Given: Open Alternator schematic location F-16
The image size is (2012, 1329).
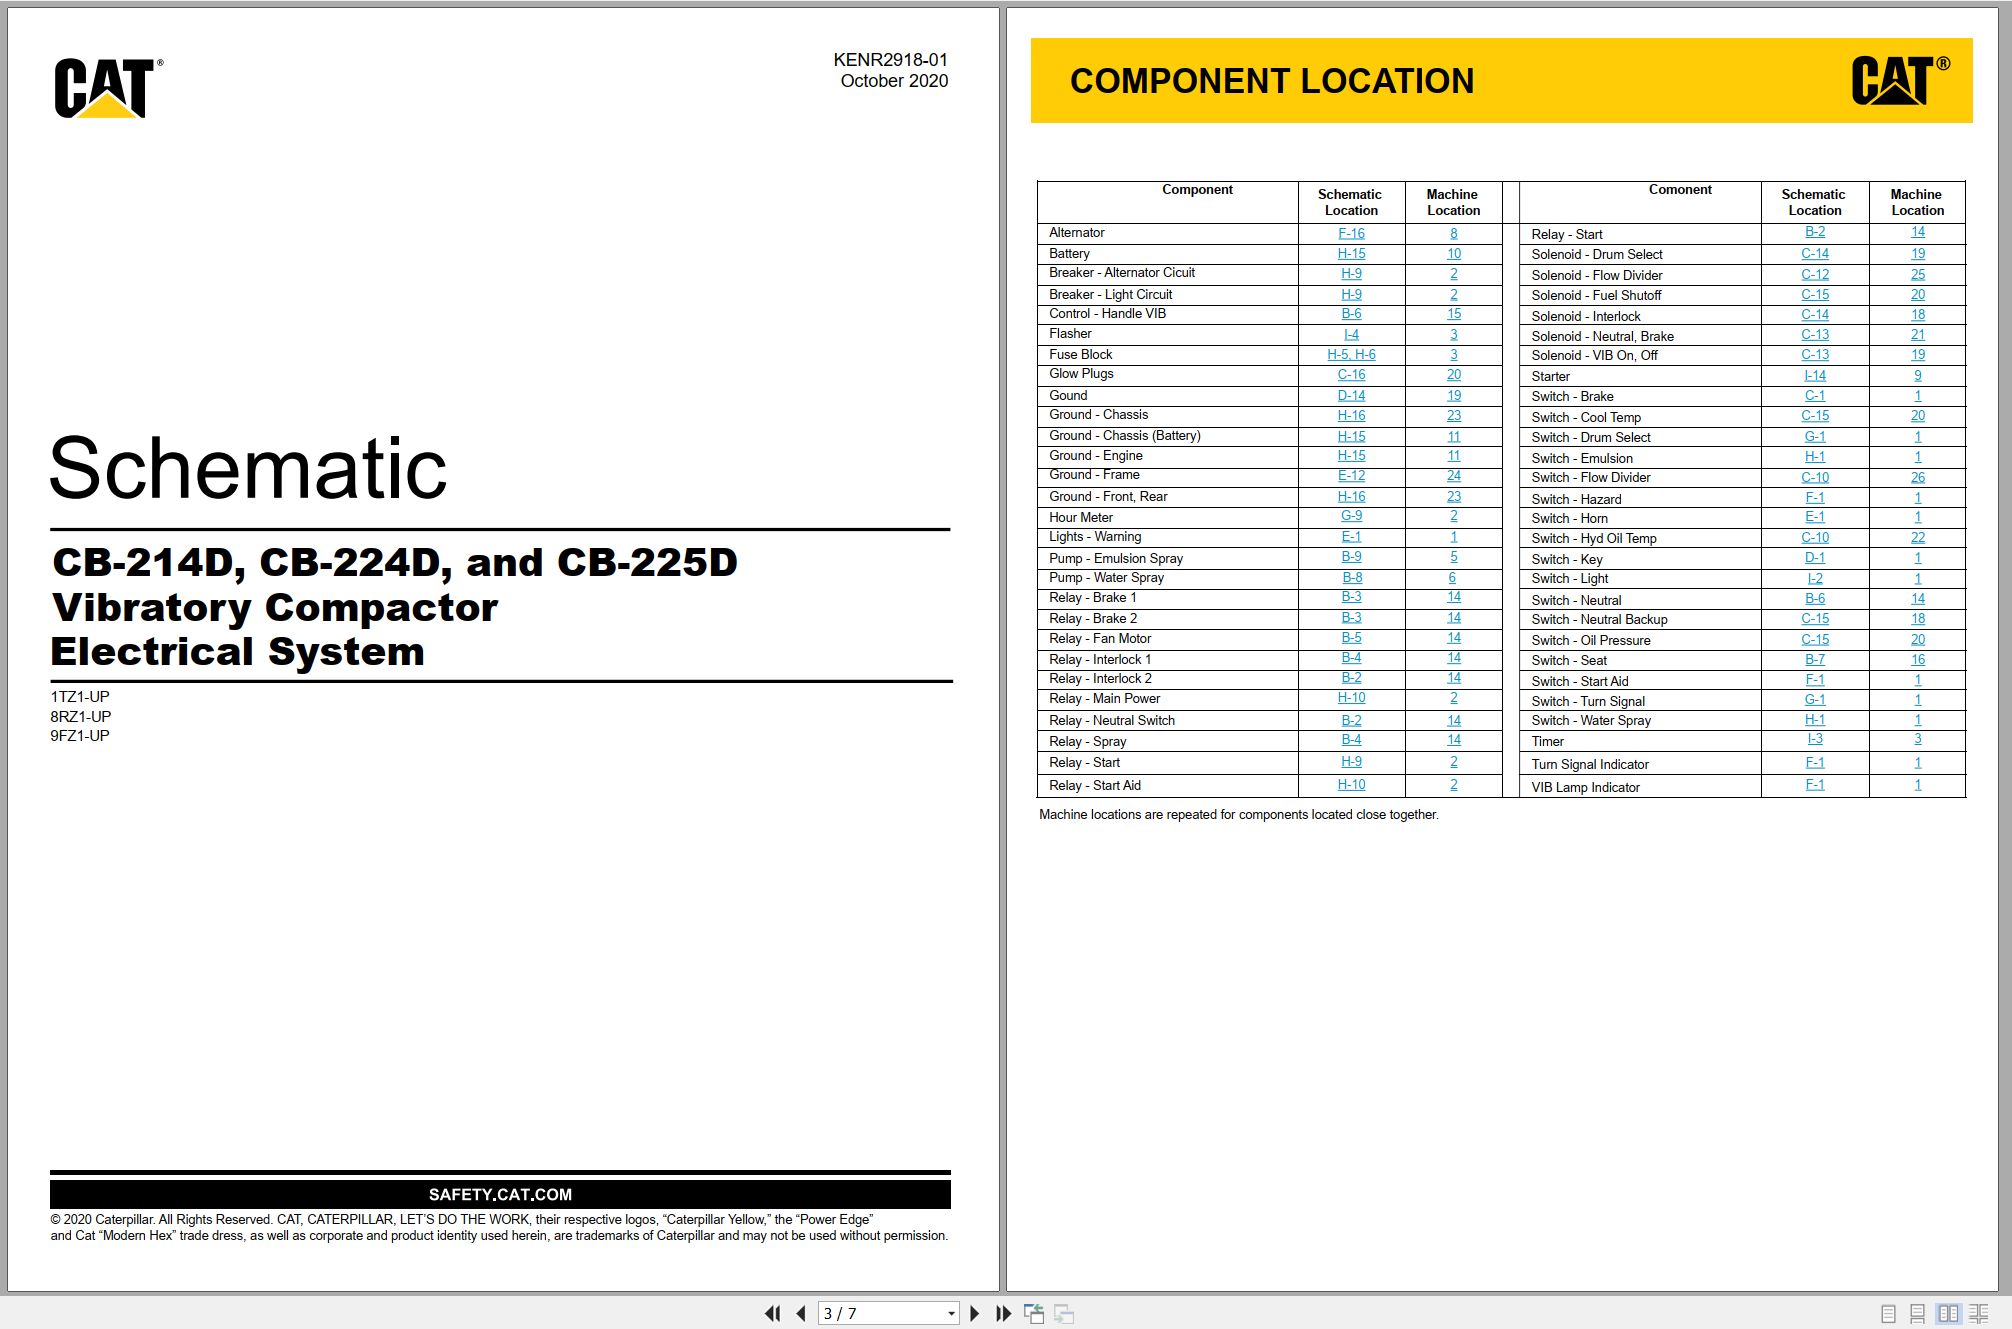Looking at the screenshot, I should (x=1351, y=233).
